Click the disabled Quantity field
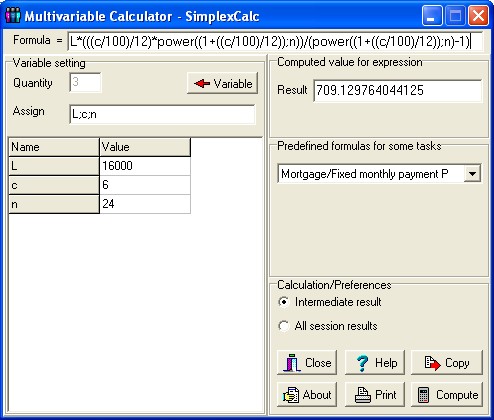 [x=85, y=82]
